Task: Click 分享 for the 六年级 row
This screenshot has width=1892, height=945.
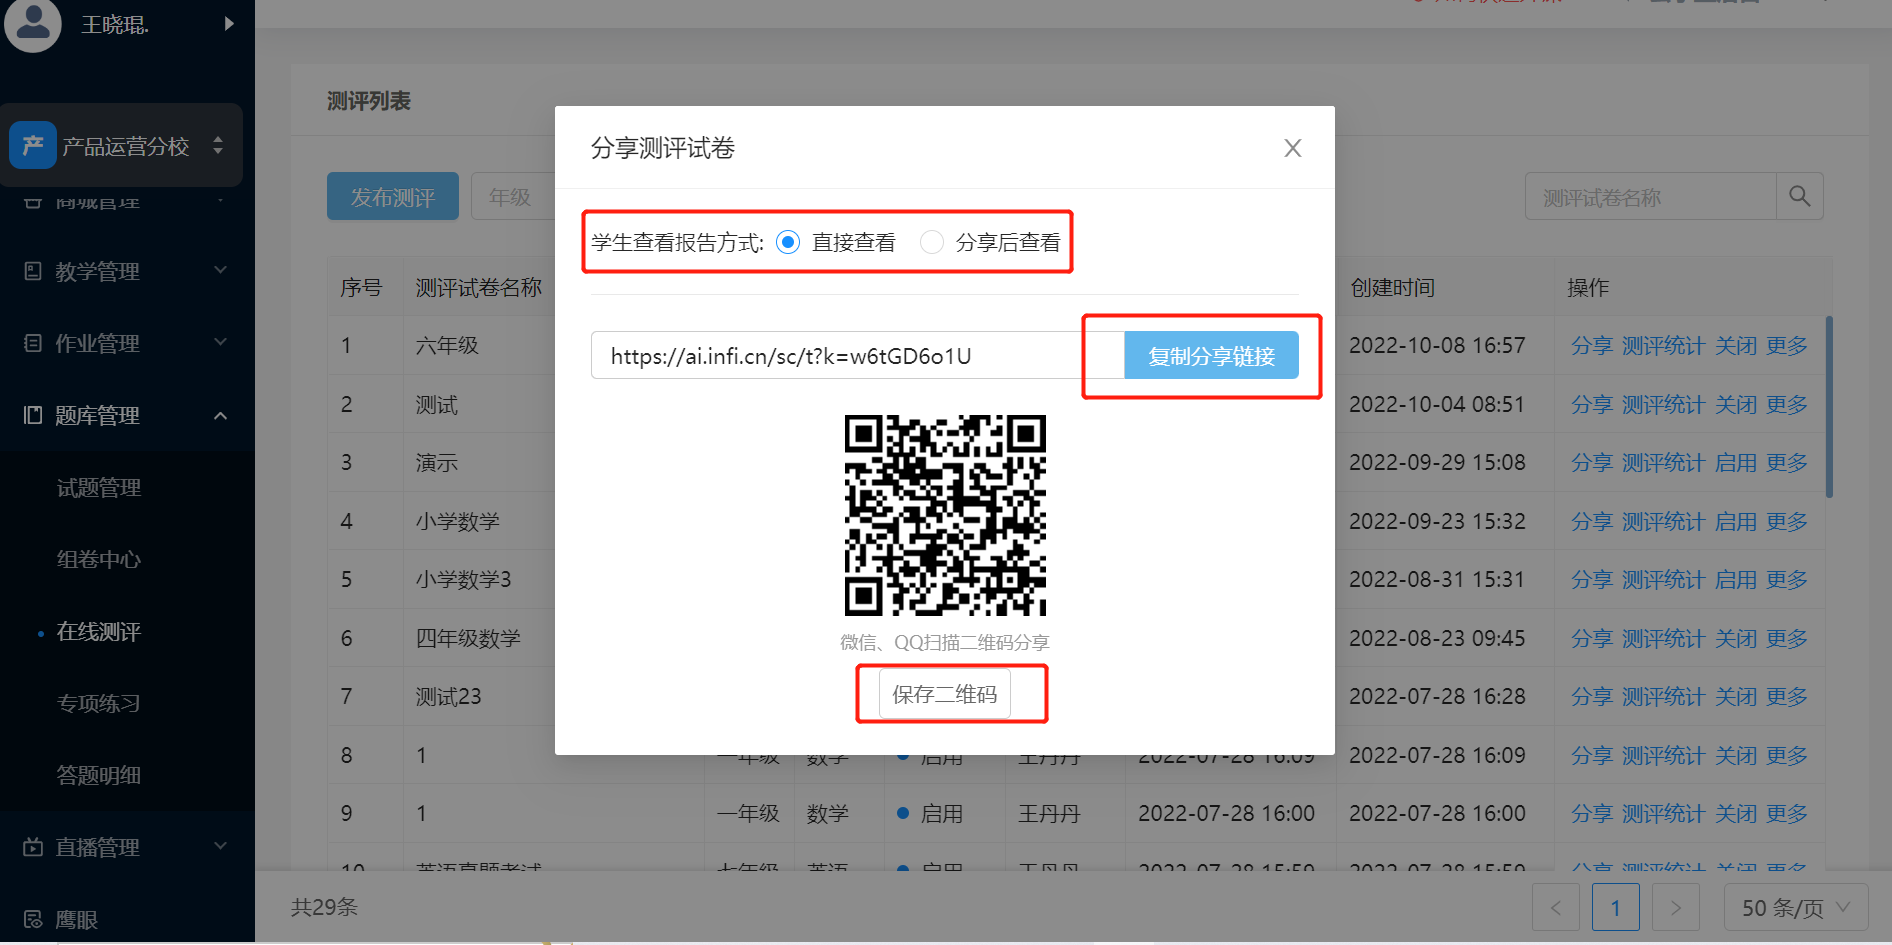Action: click(1591, 345)
